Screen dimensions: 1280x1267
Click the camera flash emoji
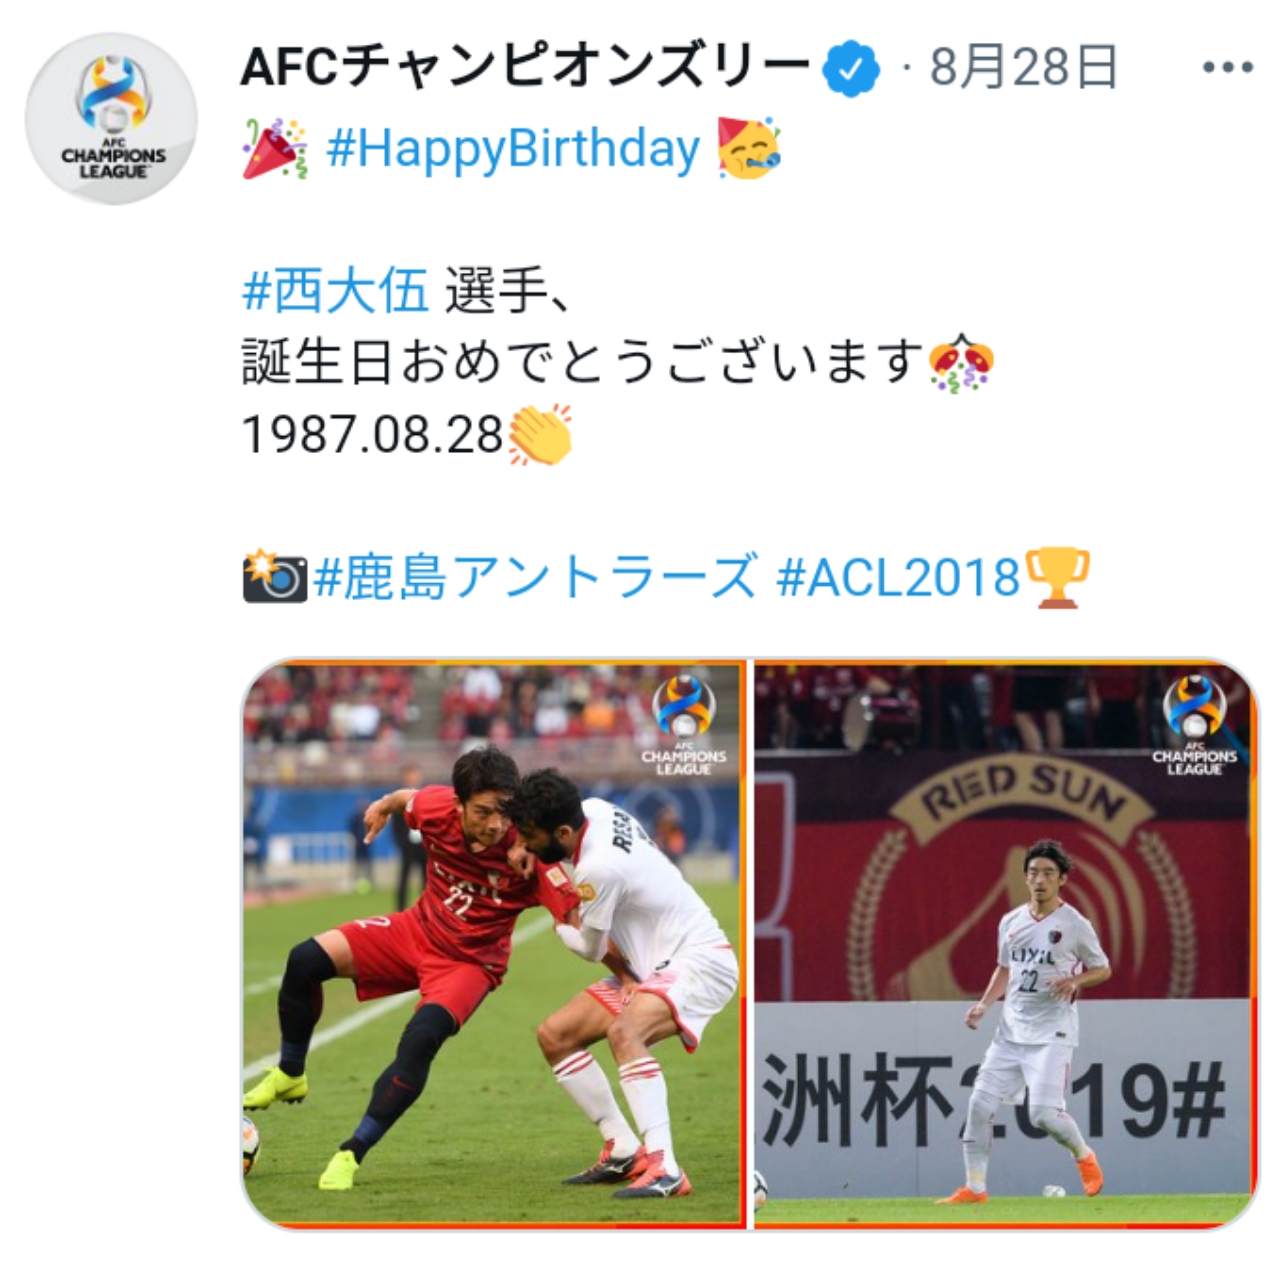pyautogui.click(x=274, y=577)
